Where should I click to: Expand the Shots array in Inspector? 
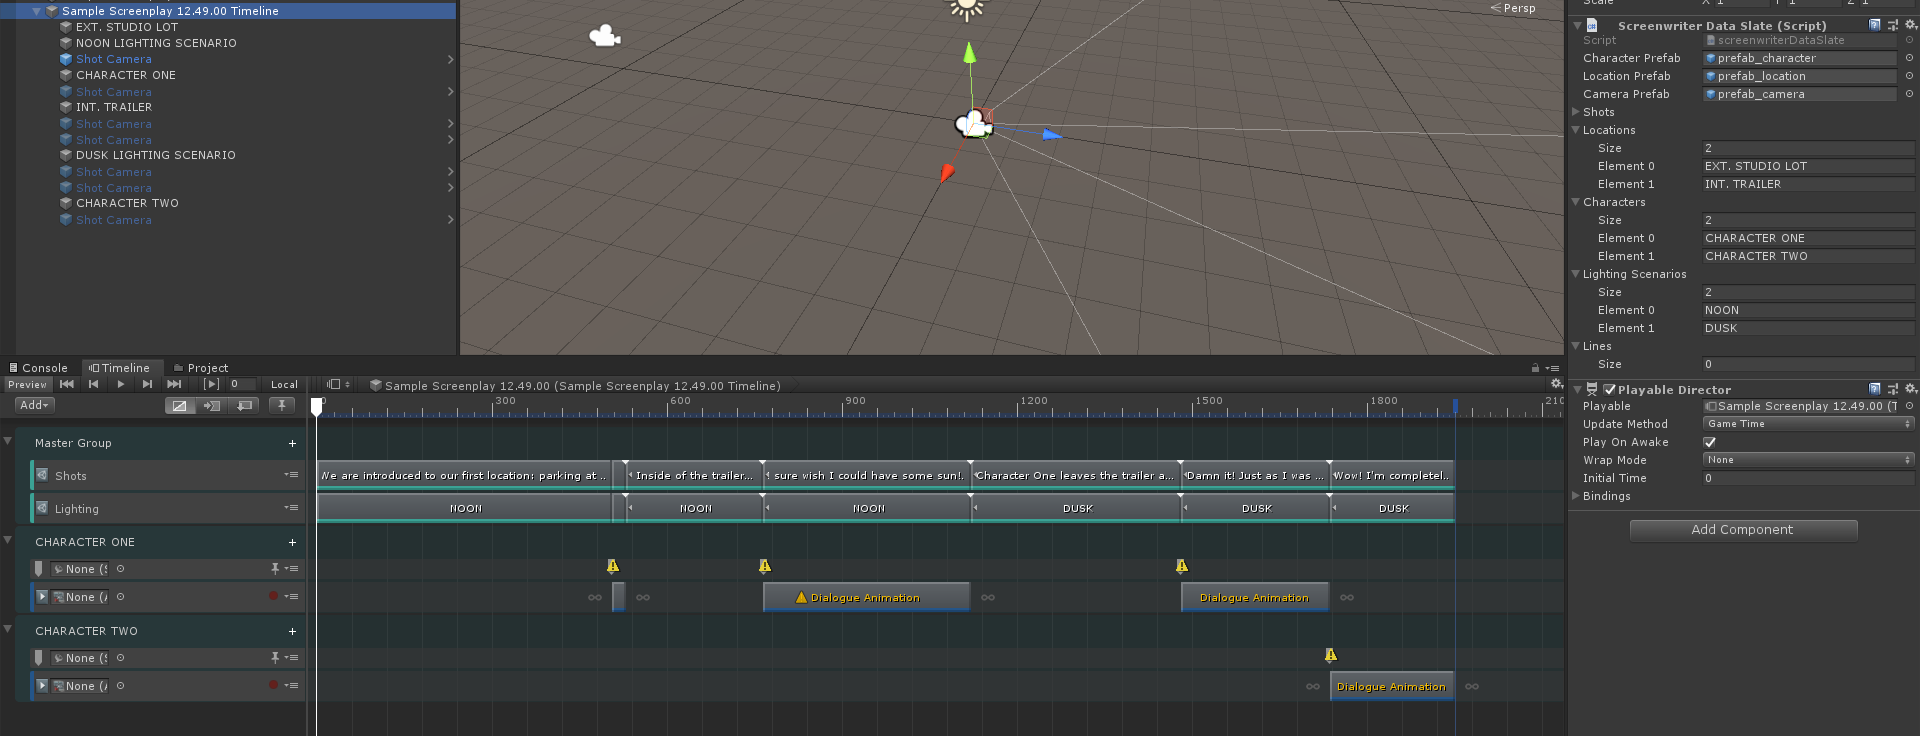1576,112
